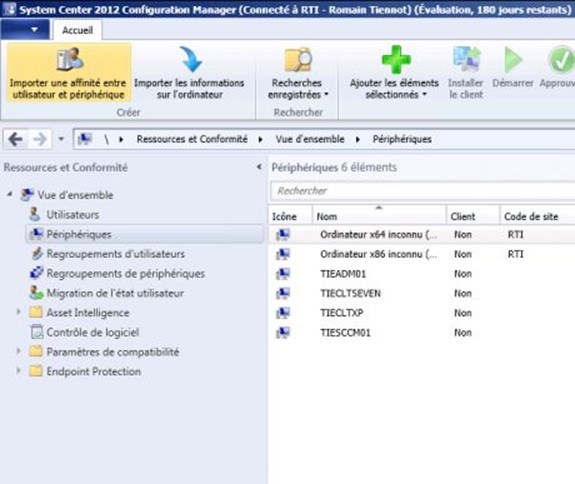Collapse the Ressources et Conformité navigation pane
The height and width of the screenshot is (484, 575).
coord(259,167)
